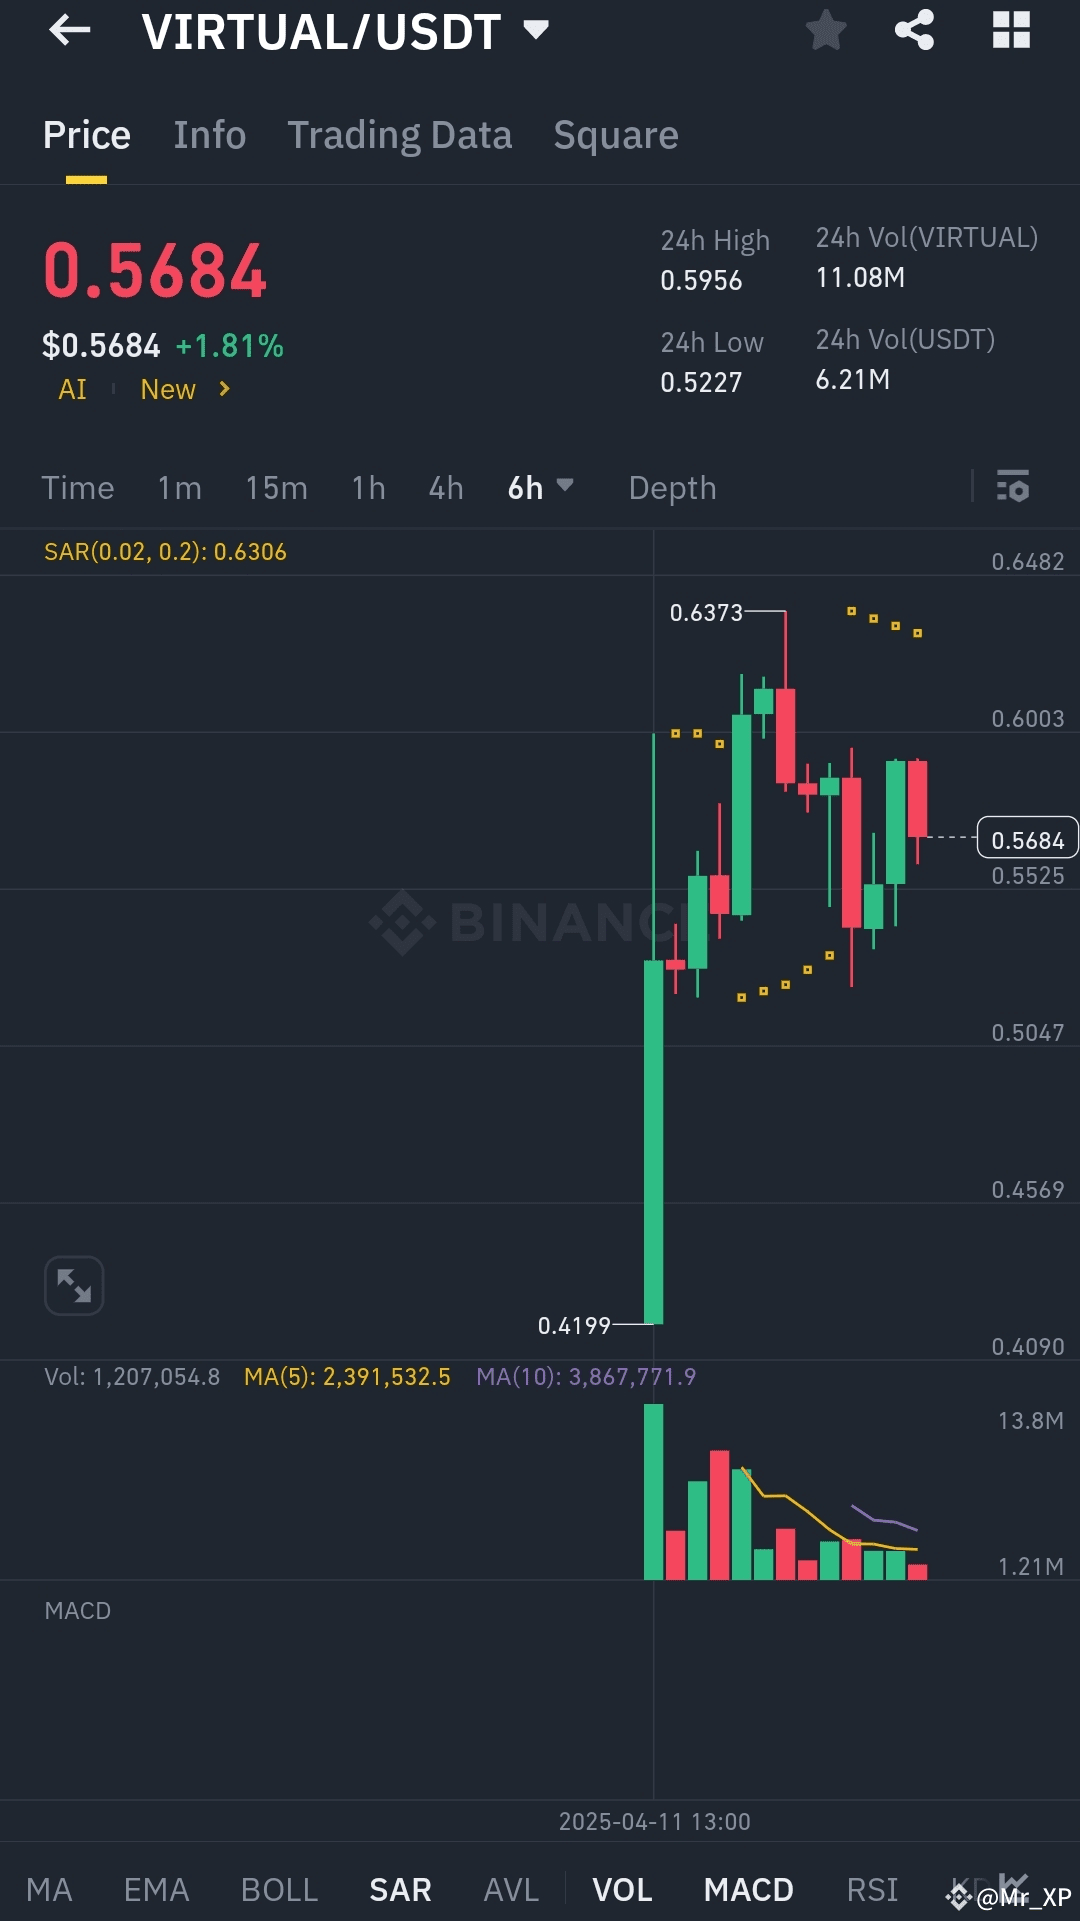Open the AI analysis feature

(71, 389)
